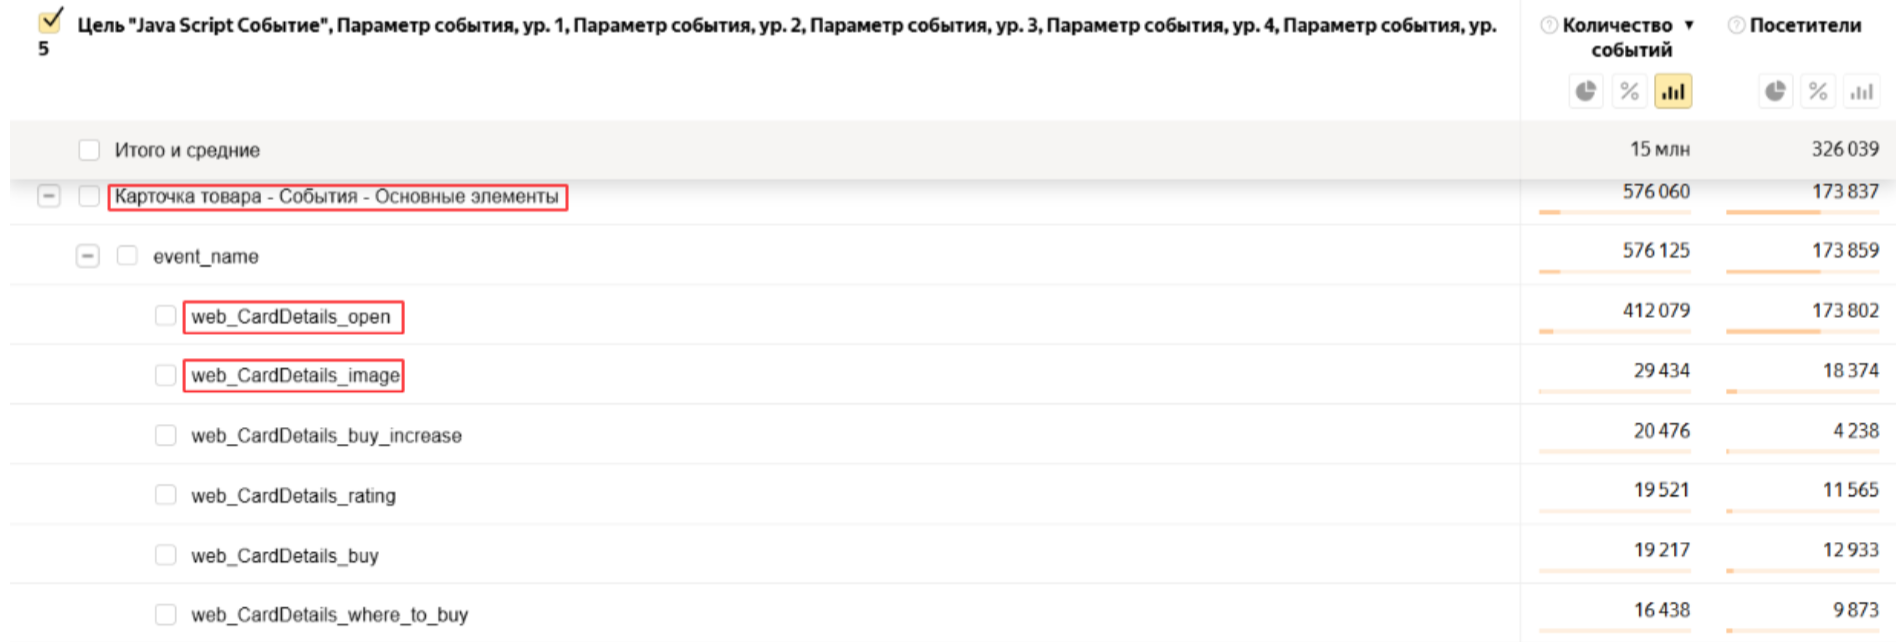Switch Посетители column to pie chart
Image resolution: width=1896 pixels, height=642 pixels.
[1775, 92]
